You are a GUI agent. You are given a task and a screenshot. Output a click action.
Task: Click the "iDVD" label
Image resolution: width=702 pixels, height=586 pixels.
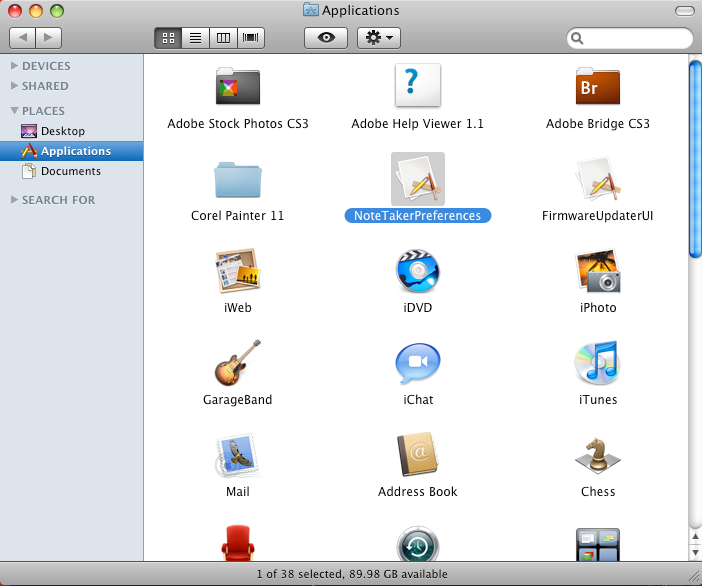click(418, 308)
